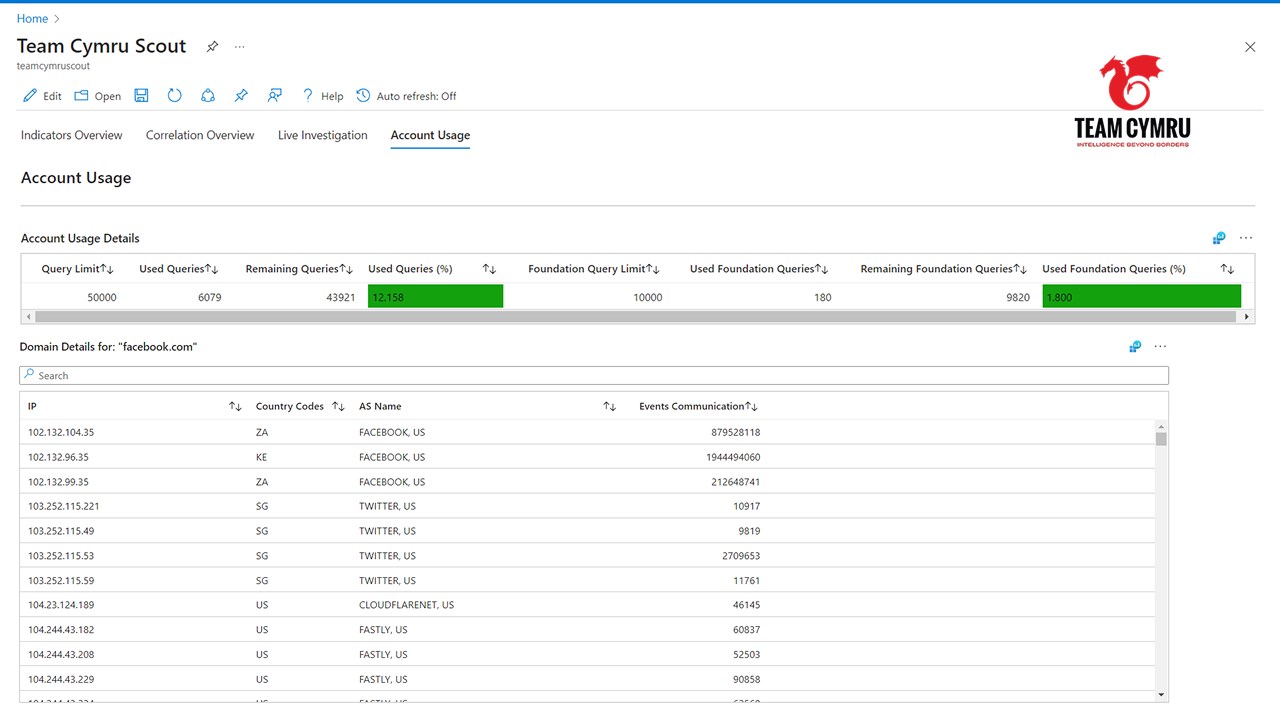
Task: Select the IP cell 102.132.104.35
Action: (x=61, y=433)
